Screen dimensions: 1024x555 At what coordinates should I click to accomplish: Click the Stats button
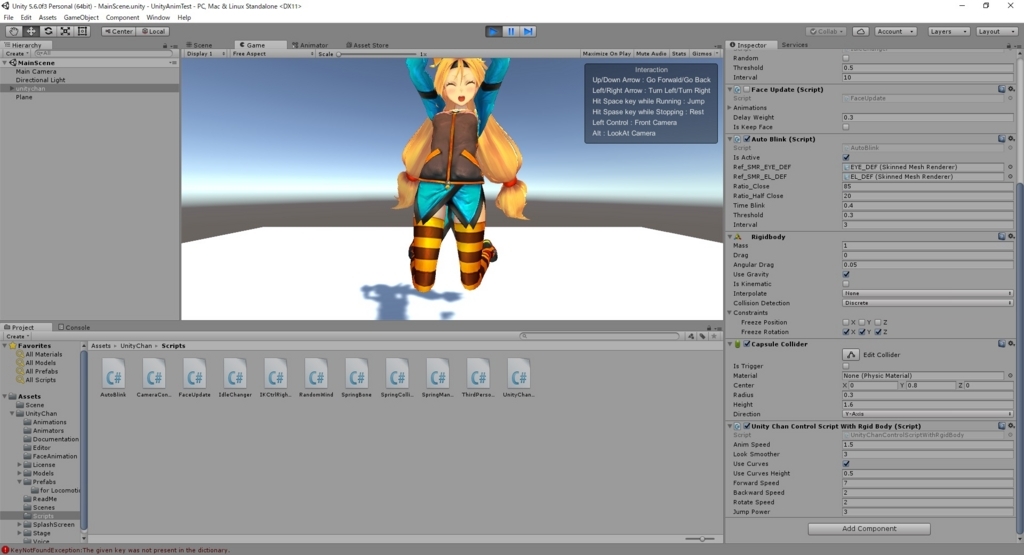click(x=679, y=54)
